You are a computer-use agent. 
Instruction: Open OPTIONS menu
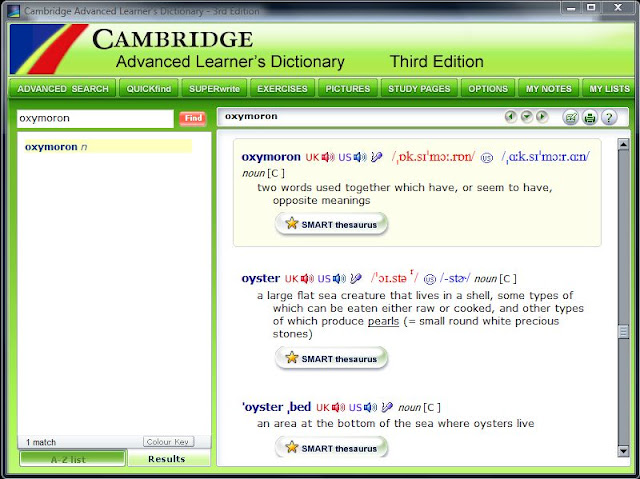pyautogui.click(x=488, y=89)
